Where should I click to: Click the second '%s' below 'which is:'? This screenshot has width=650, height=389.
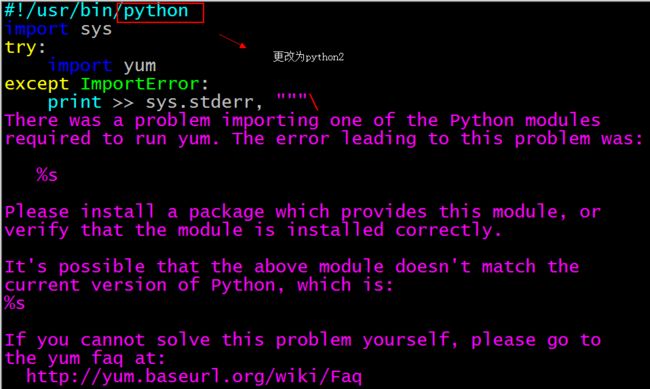coord(15,303)
